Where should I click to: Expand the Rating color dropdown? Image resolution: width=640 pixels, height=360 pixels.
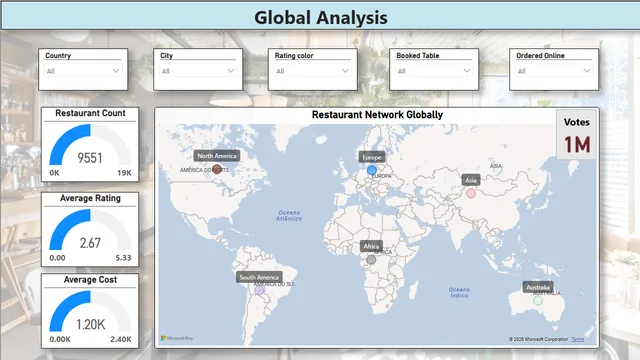click(312, 71)
